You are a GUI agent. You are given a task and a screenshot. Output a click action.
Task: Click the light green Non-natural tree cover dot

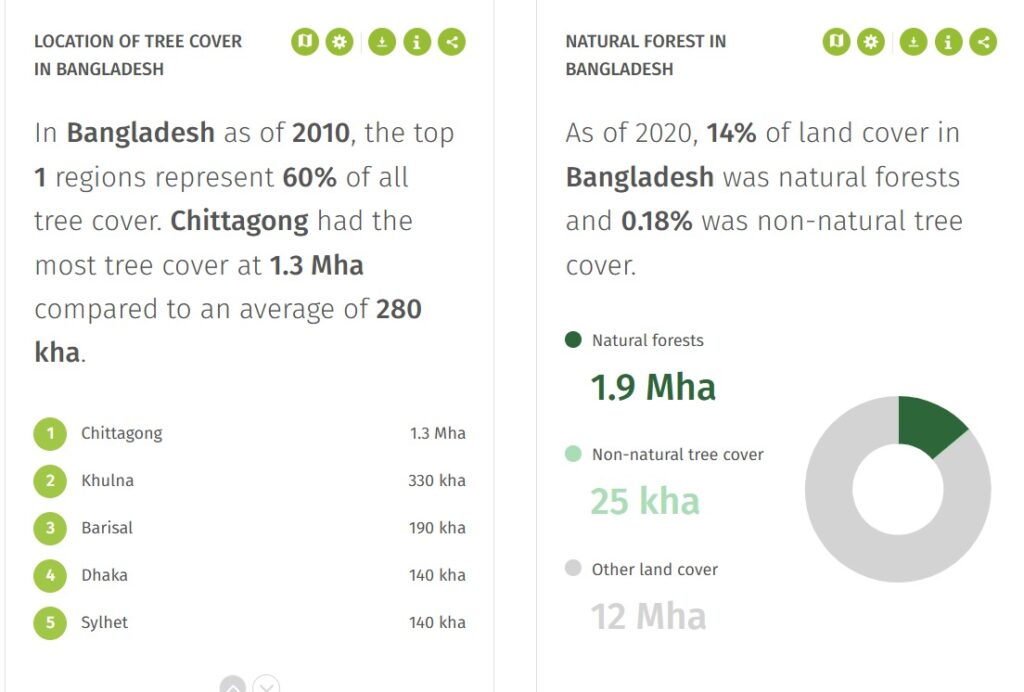[573, 454]
